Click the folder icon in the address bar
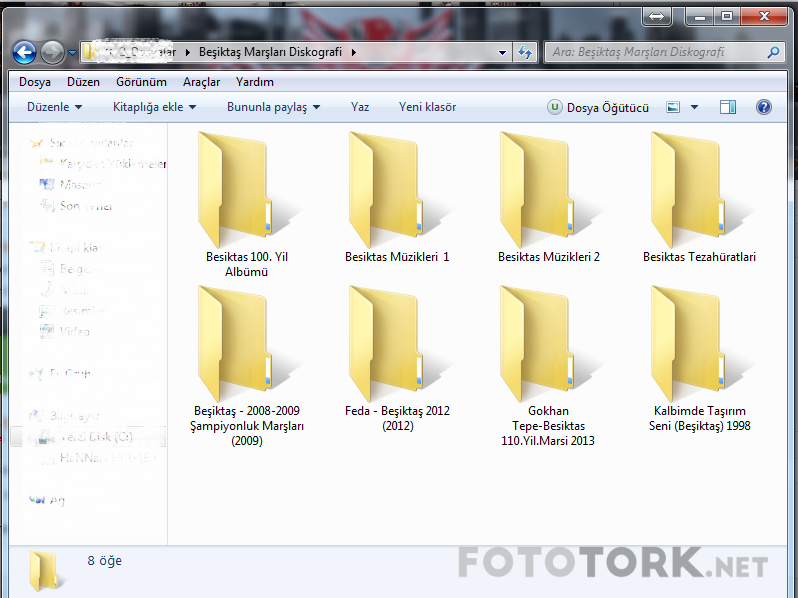 90,52
